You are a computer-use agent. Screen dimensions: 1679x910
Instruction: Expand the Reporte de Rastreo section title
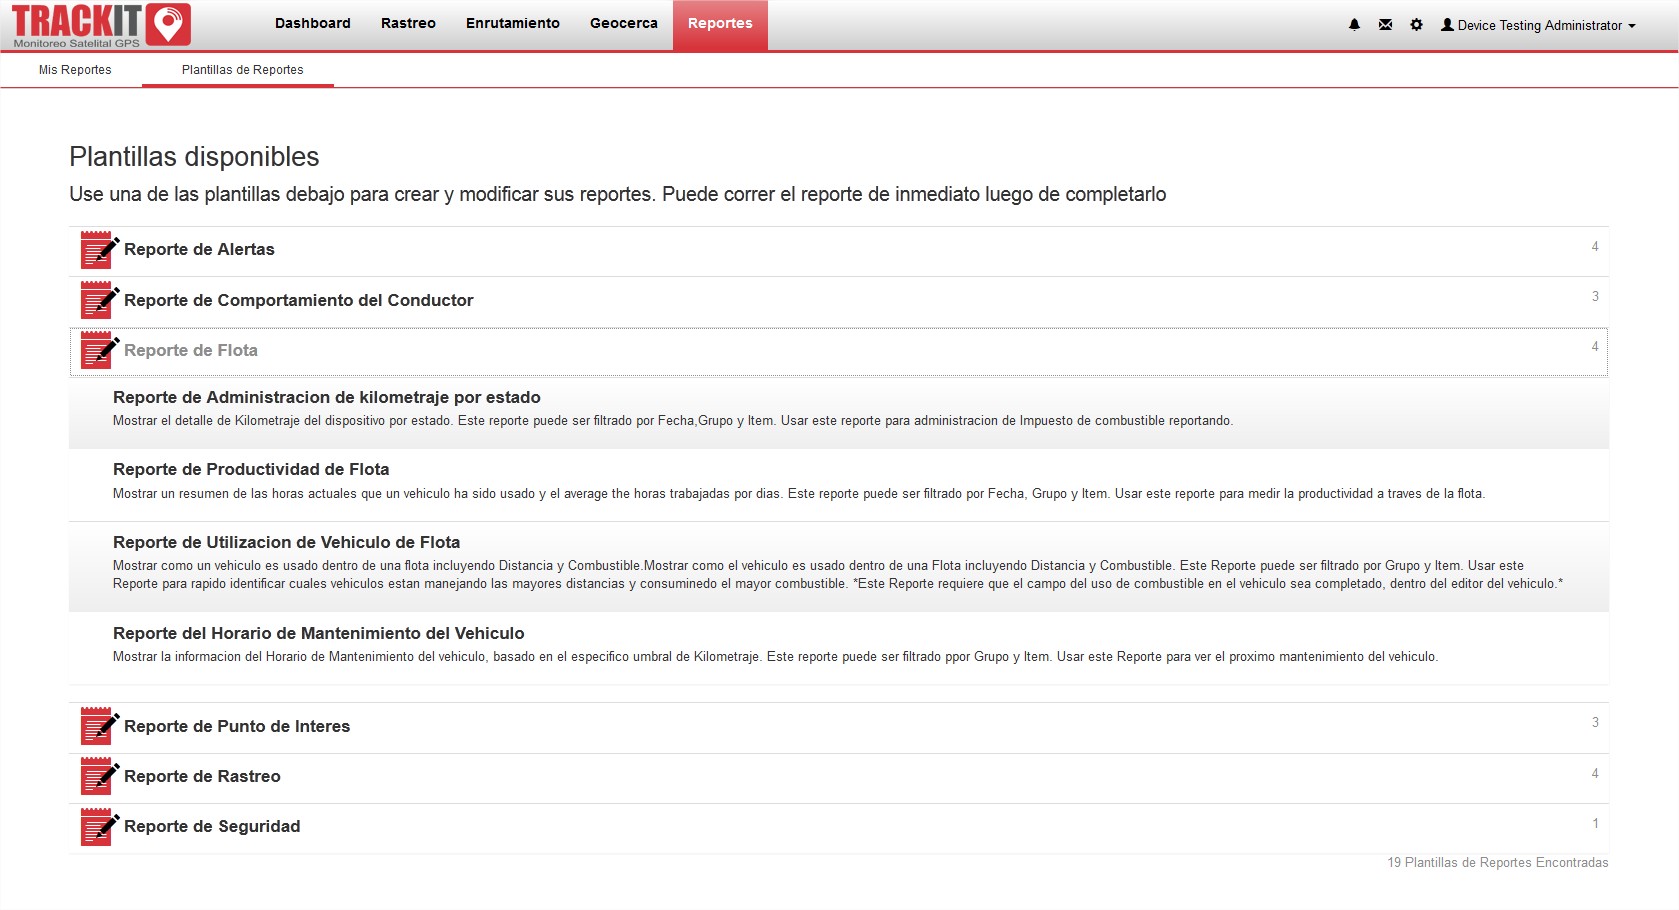click(202, 777)
